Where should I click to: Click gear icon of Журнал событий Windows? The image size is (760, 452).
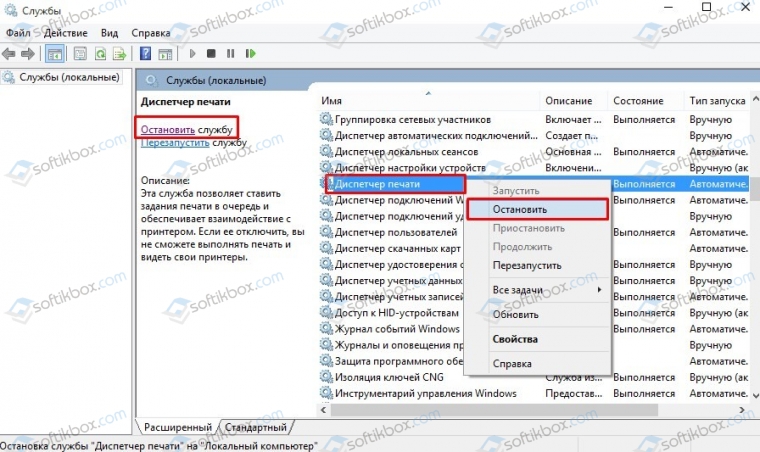(x=326, y=328)
